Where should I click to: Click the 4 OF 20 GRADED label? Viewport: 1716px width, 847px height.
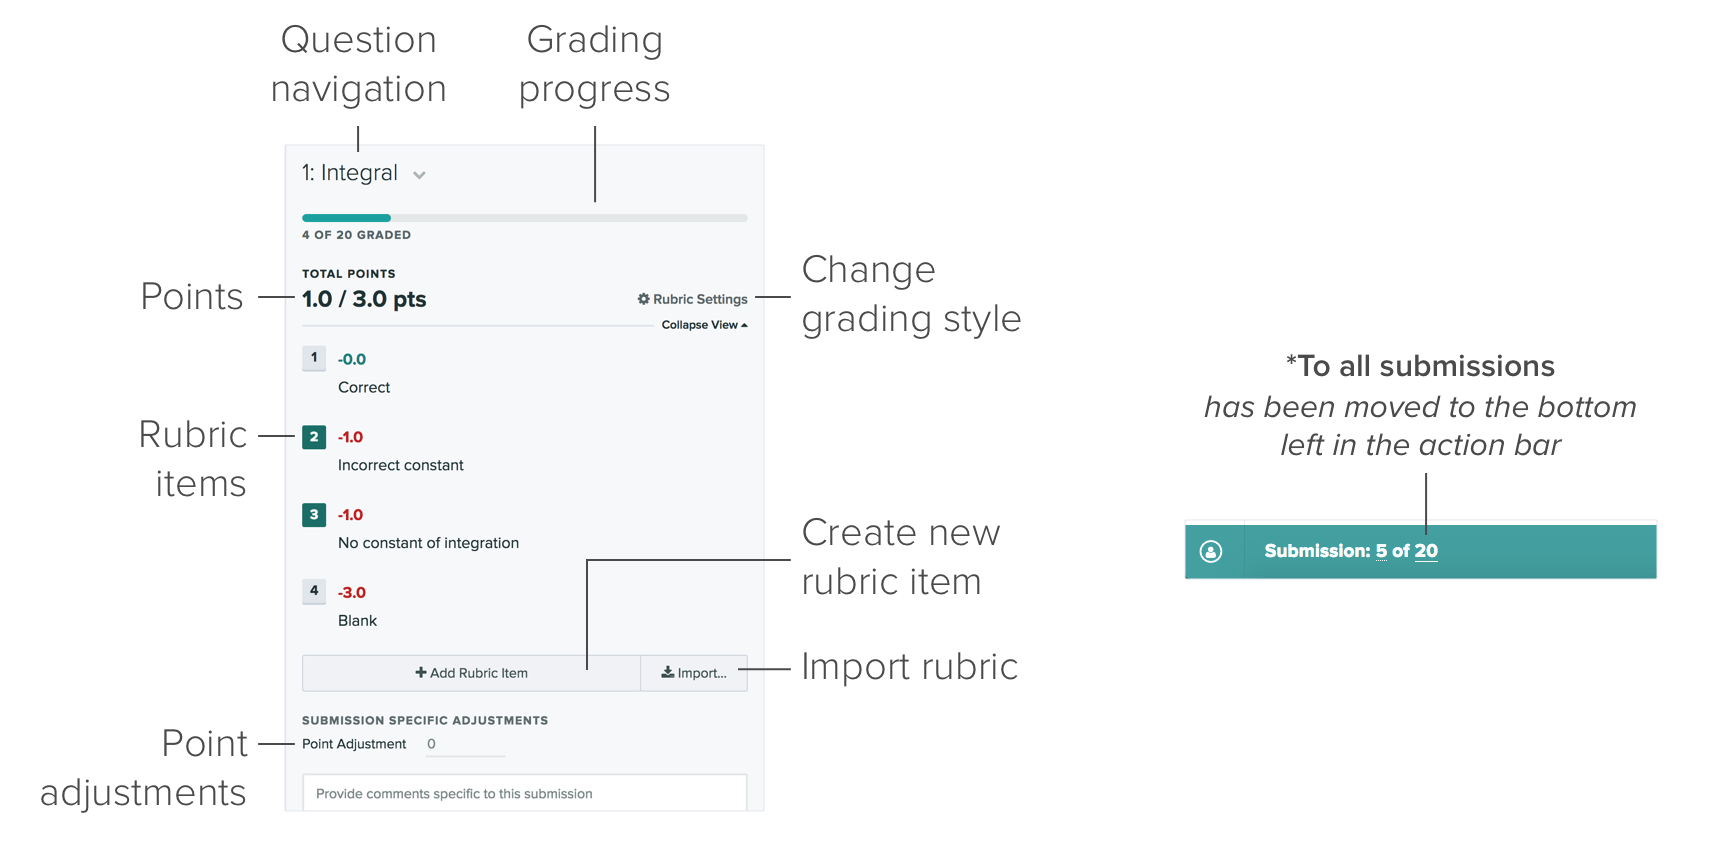356,235
